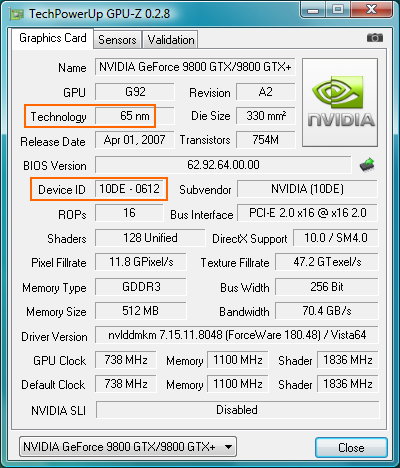Click the BIOS save chip icon
400x468 pixels.
(x=367, y=165)
